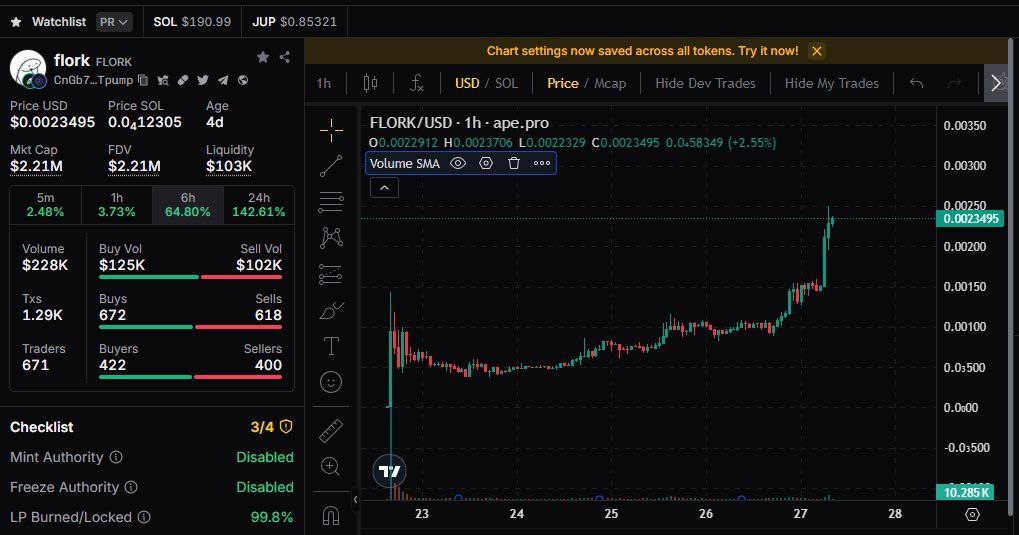Change the candlestick chart style
This screenshot has width=1019, height=535.
coord(370,83)
